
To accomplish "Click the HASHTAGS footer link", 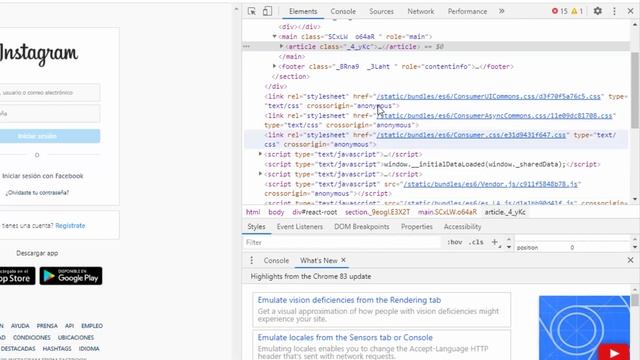I will pyautogui.click(x=57, y=349).
